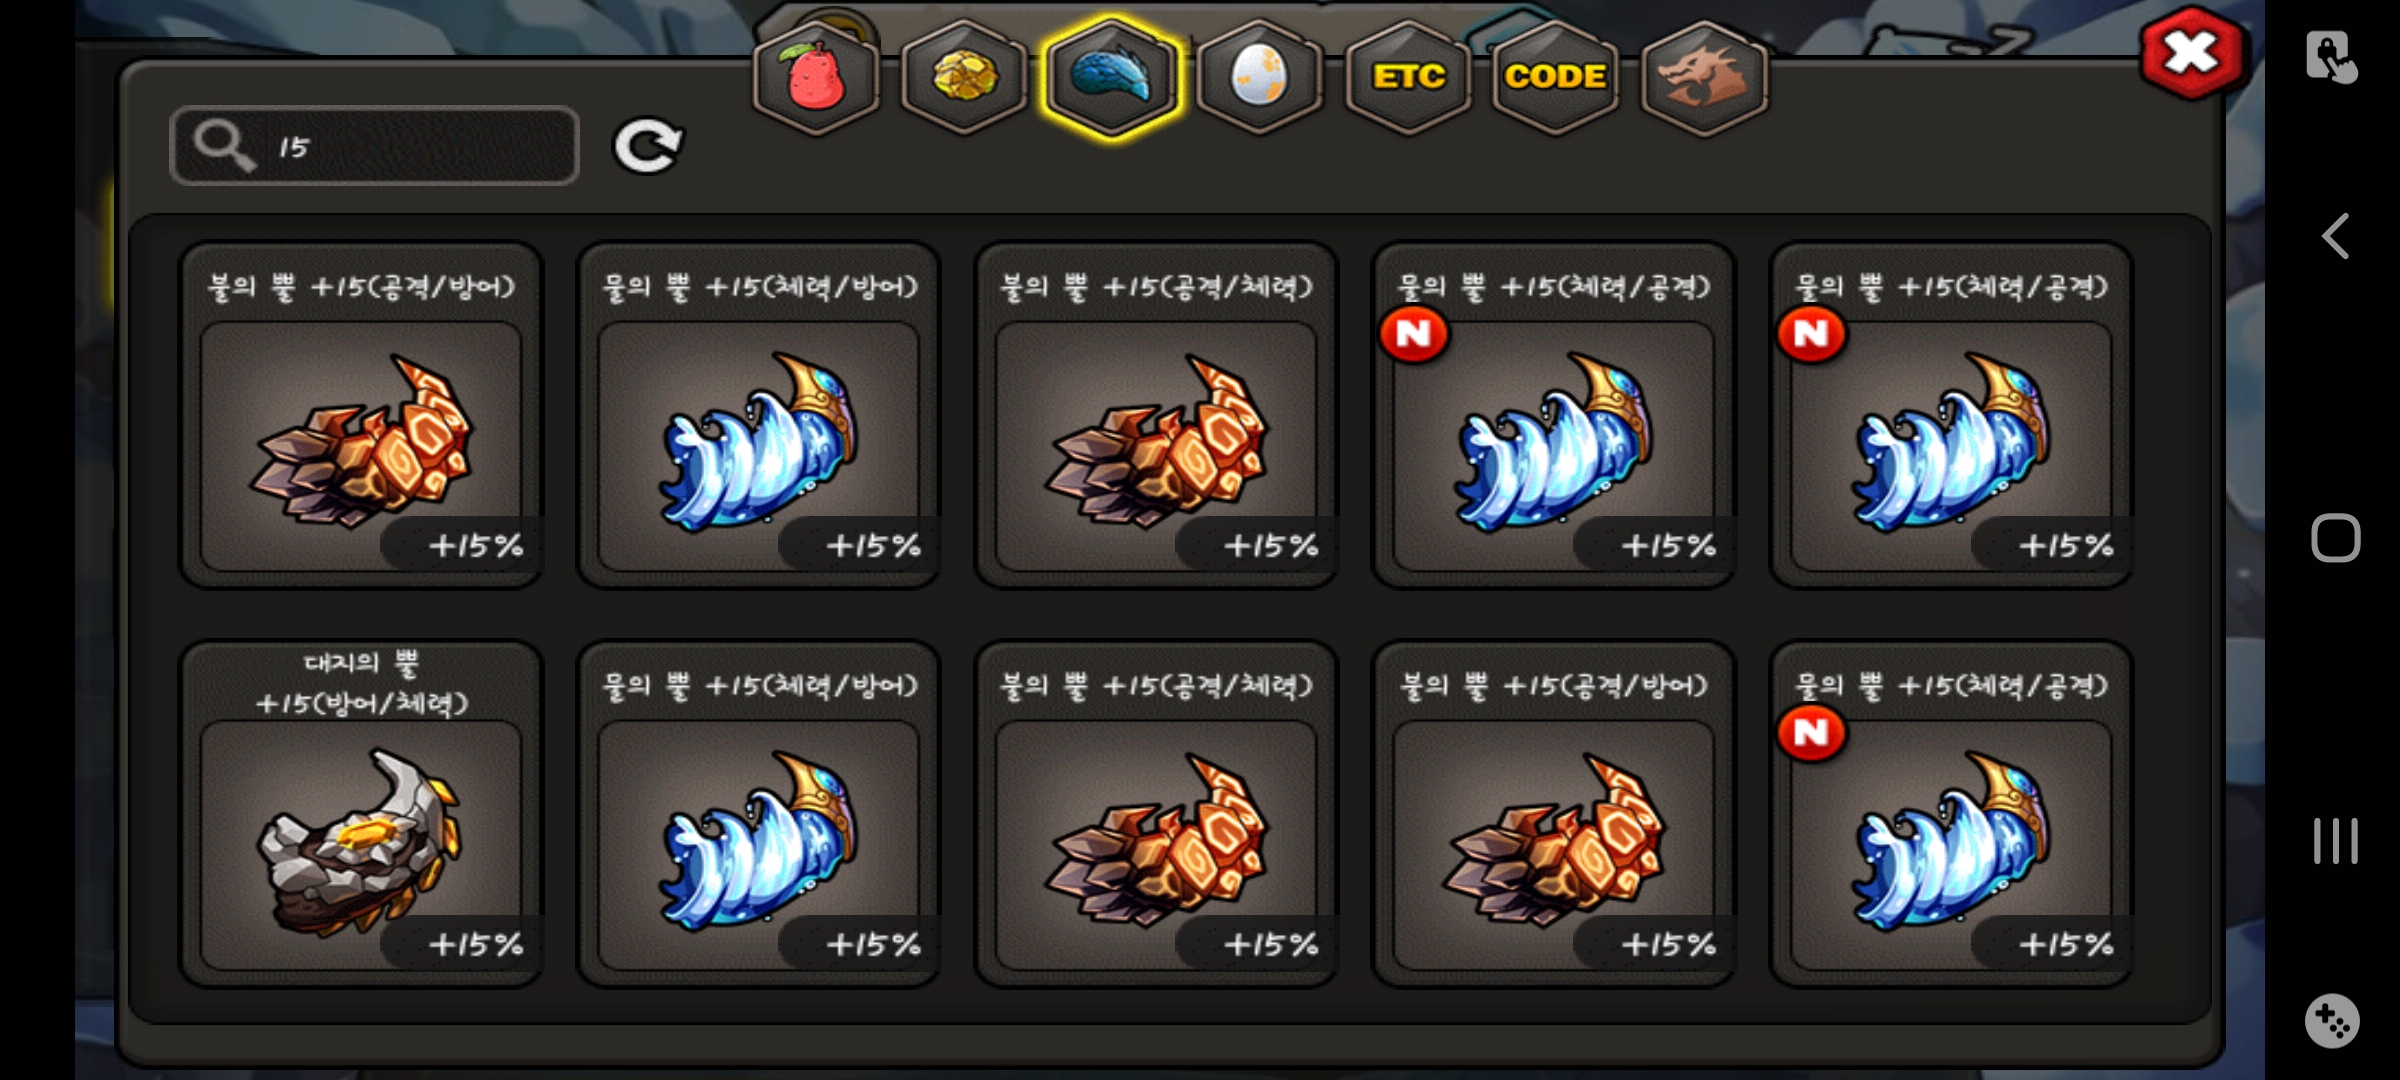Click the magnifying glass search icon
The image size is (2400, 1080).
[x=224, y=146]
